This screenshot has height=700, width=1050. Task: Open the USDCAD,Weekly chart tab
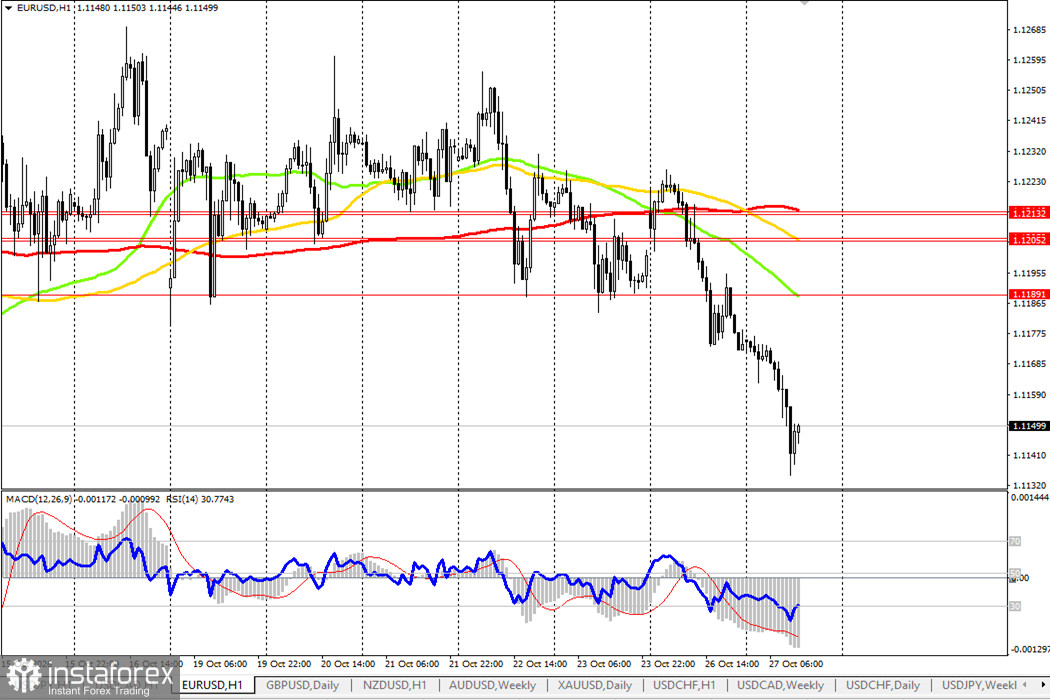781,685
